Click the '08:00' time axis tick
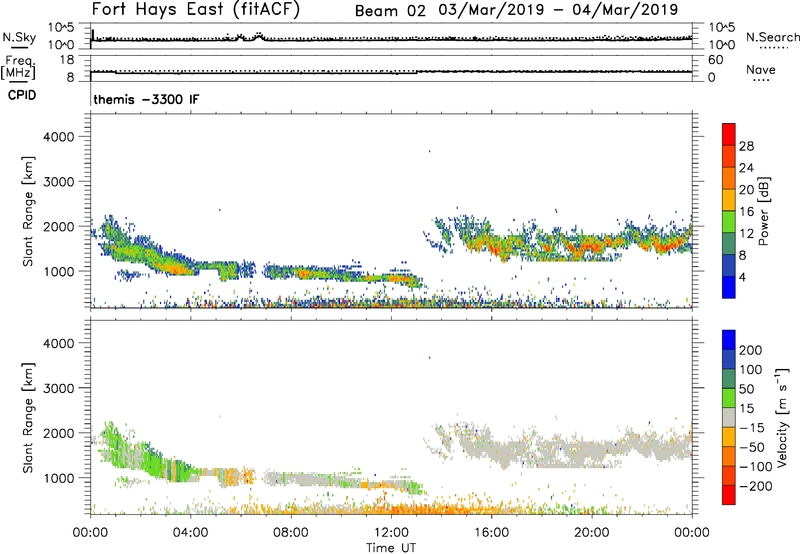800x554 pixels. 290,533
